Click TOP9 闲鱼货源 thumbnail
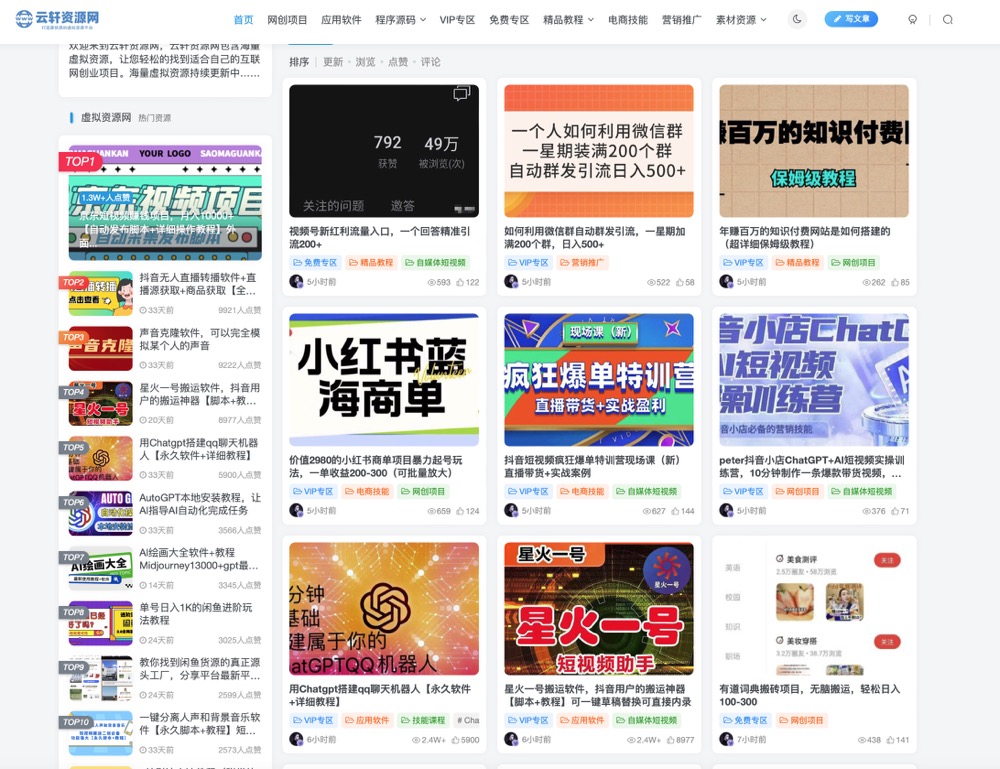Viewport: 1000px width, 769px height. tap(101, 678)
